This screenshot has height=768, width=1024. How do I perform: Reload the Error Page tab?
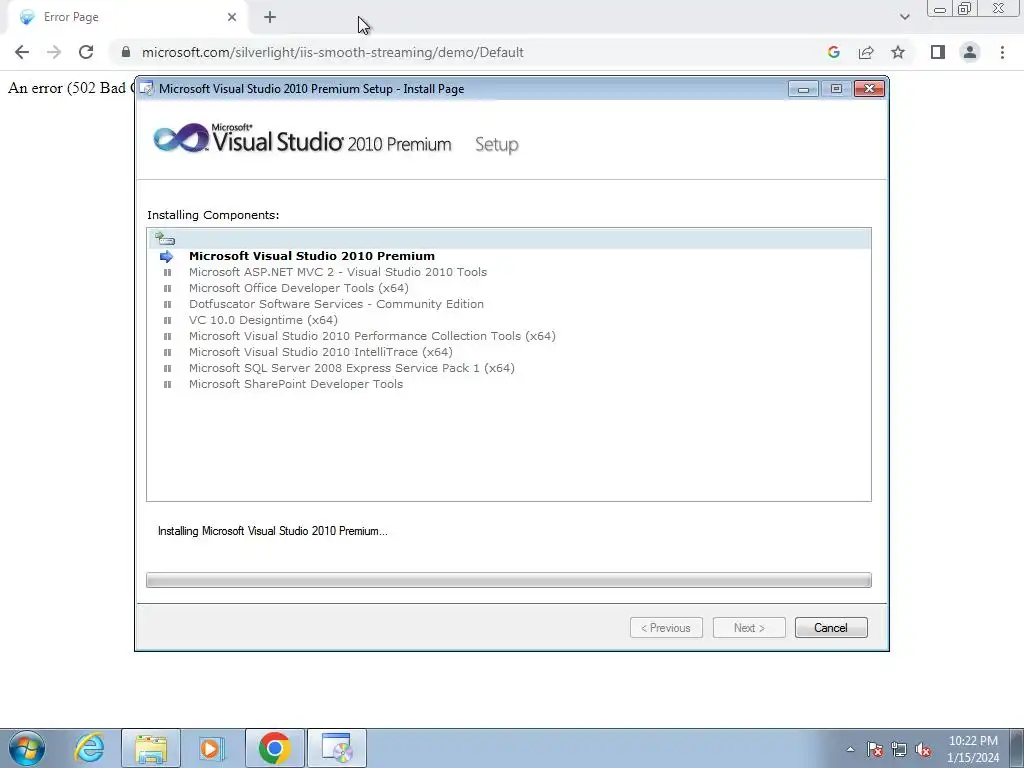point(86,52)
